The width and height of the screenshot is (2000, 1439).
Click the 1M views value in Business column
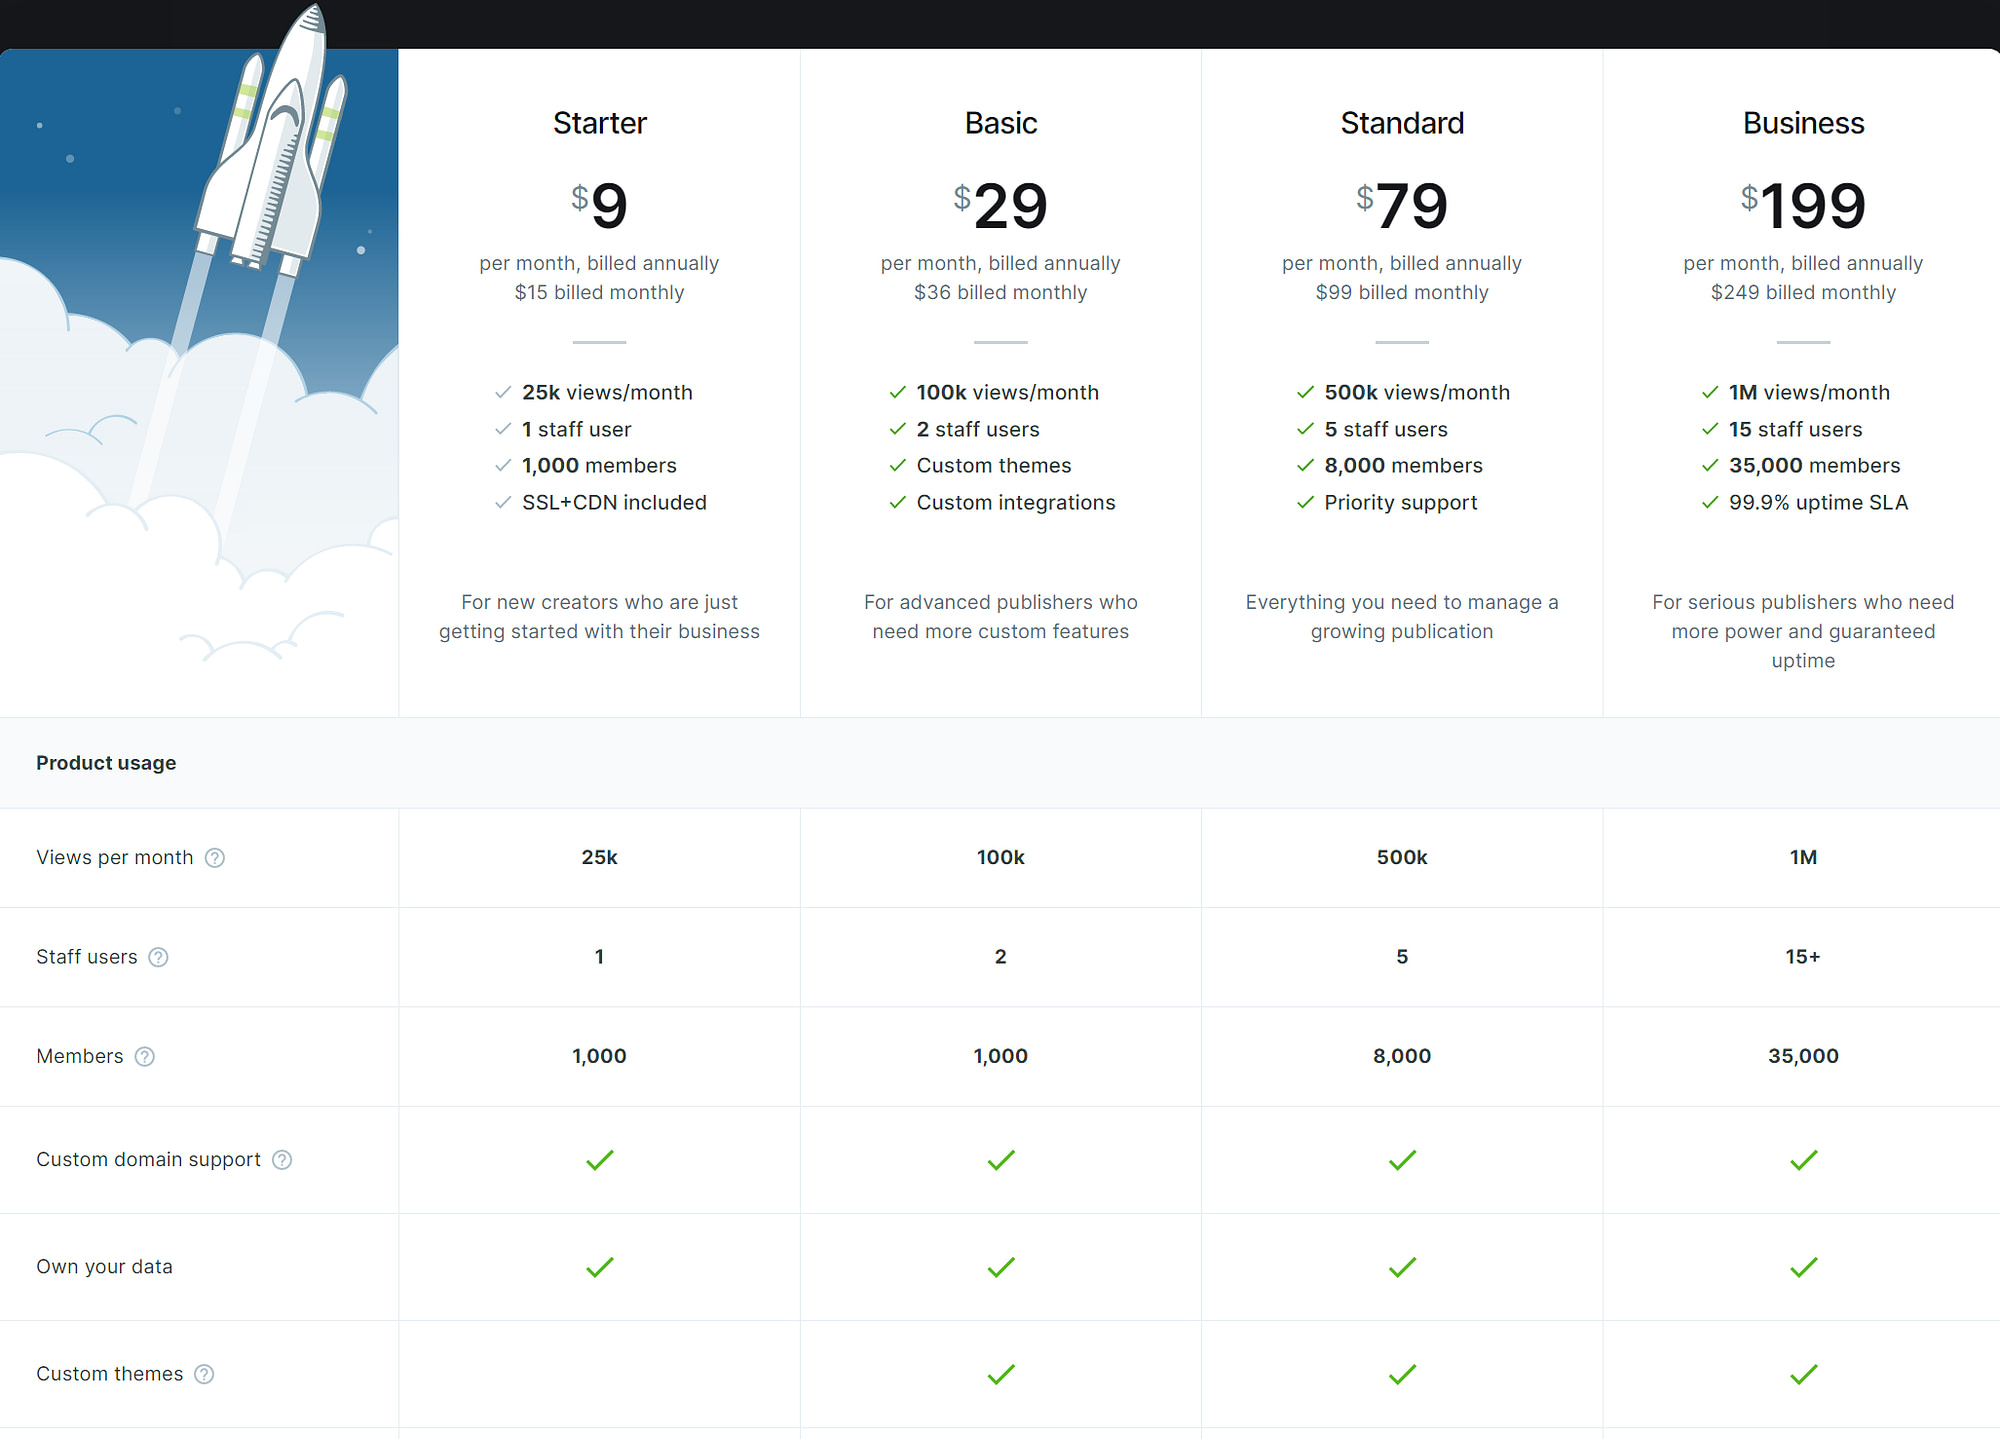(x=1803, y=857)
